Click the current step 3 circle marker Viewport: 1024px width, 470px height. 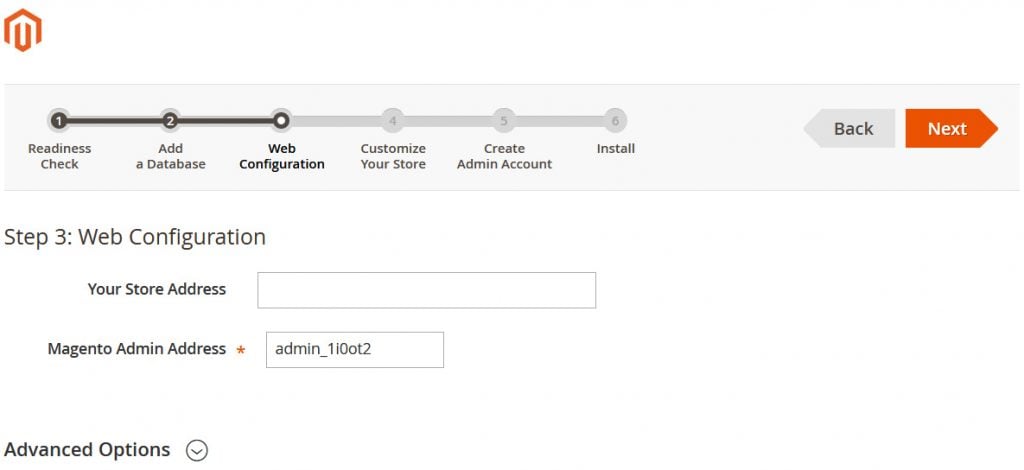click(x=282, y=121)
